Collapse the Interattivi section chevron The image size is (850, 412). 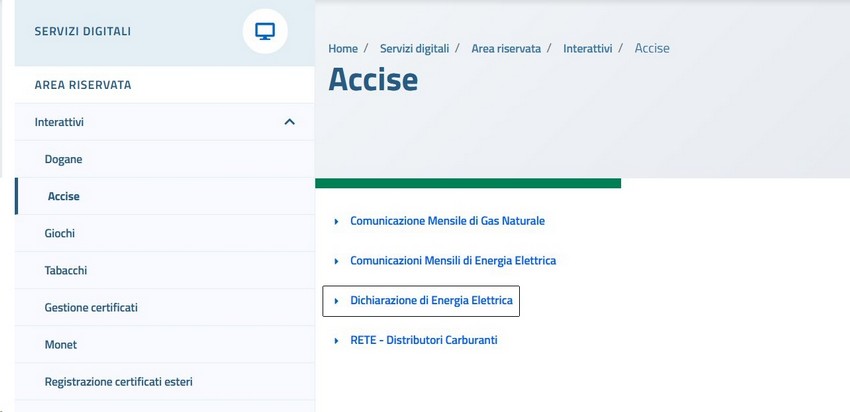coord(289,122)
